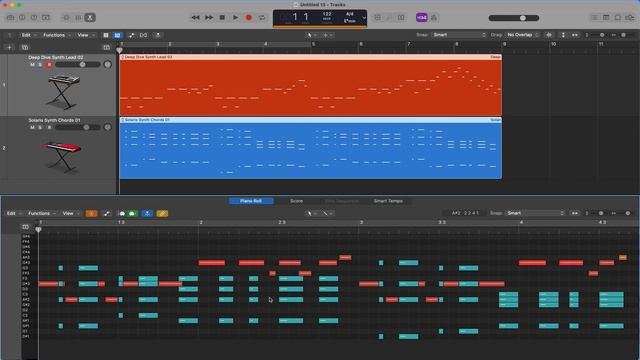
Task: Open Tracks area pointer tool menu
Action: pos(312,35)
